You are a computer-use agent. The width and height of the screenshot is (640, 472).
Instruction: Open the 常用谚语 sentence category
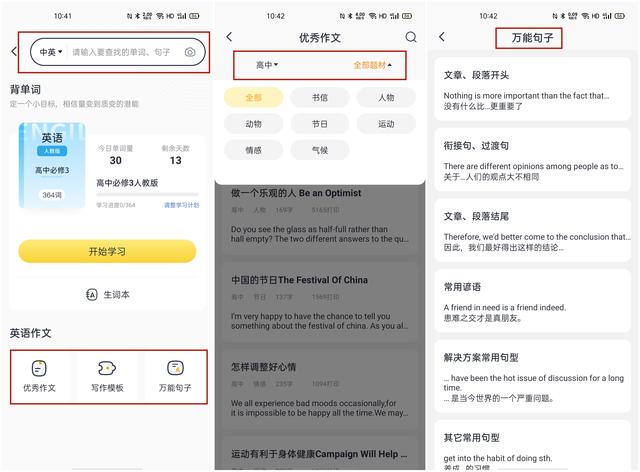[x=532, y=301]
